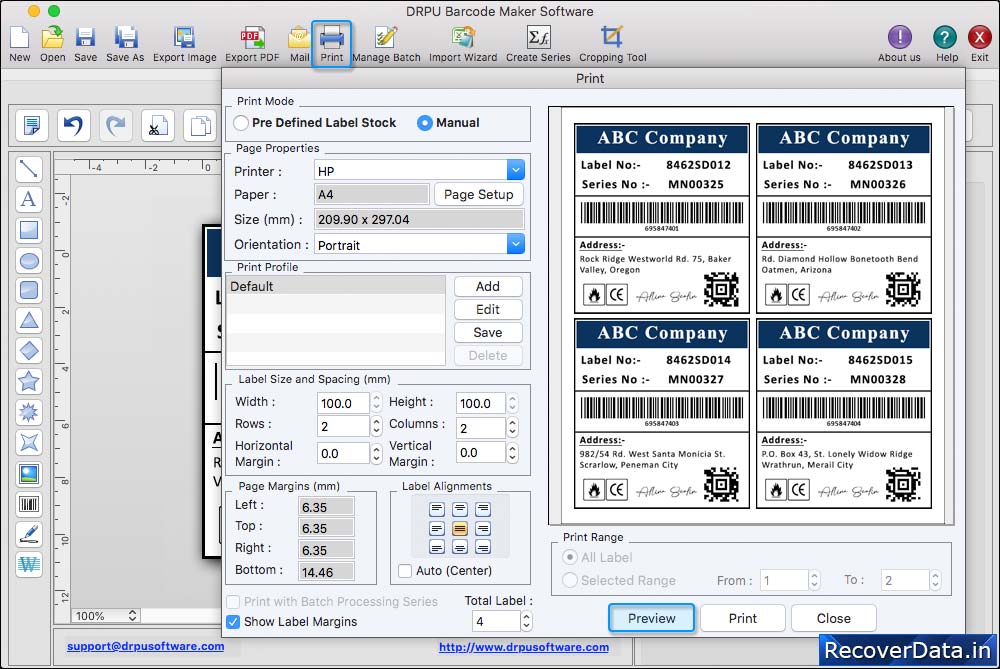Select the Manual print mode
Viewport: 1000px width, 669px height.
pos(424,122)
